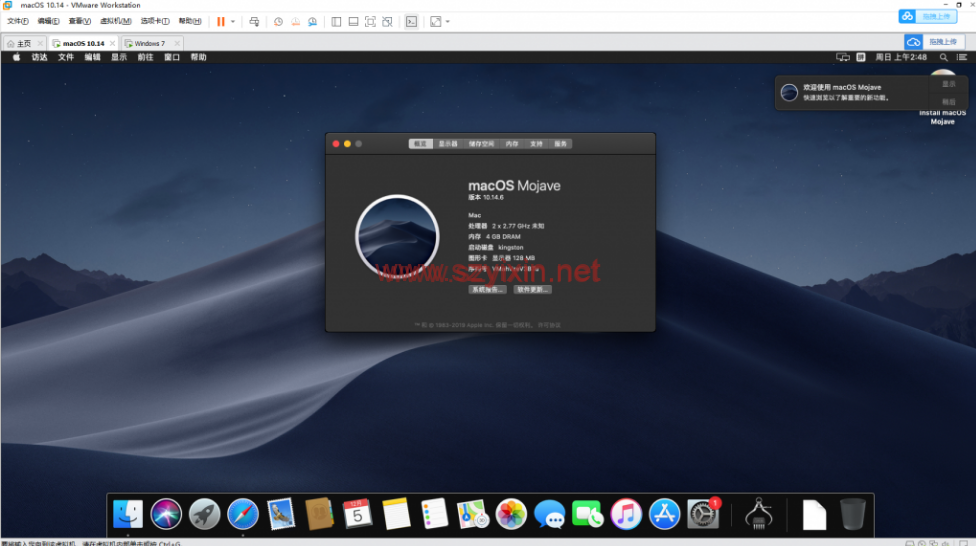Close the Windows 7 tab
This screenshot has height=546, width=976.
[x=177, y=44]
